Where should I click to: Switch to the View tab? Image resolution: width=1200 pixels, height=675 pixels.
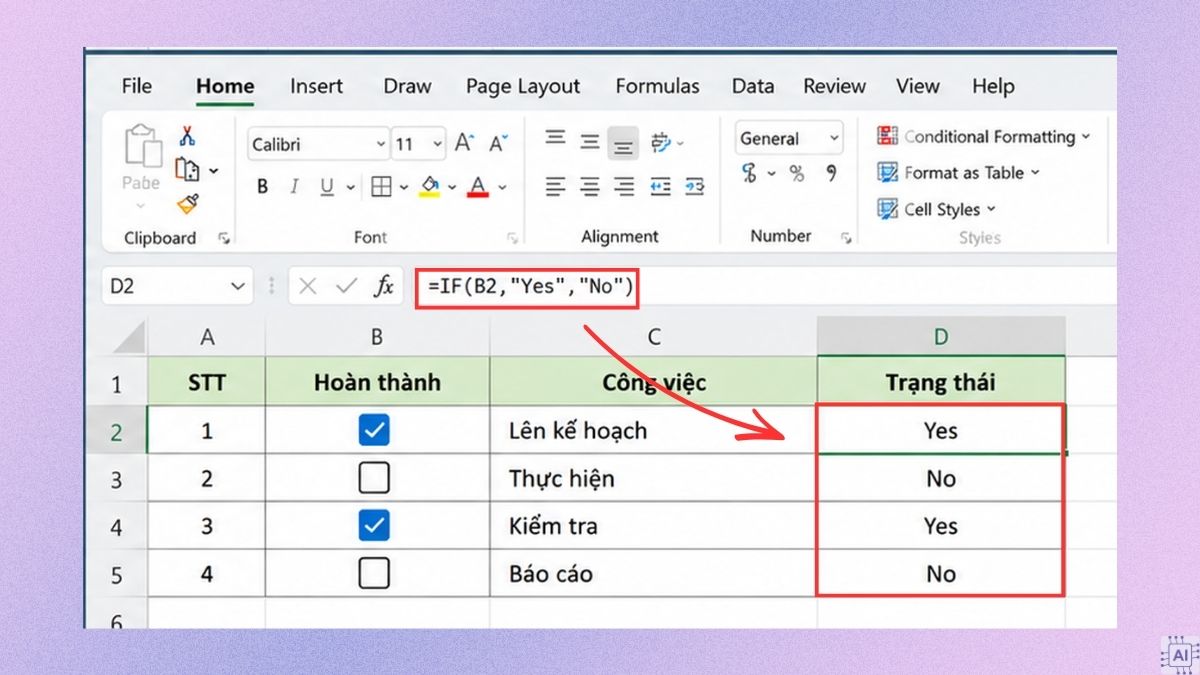917,86
